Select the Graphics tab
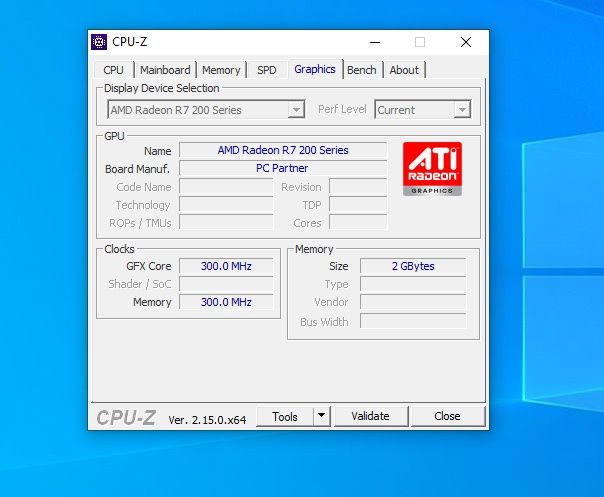Screen dimensions: 604x497 click(x=315, y=69)
